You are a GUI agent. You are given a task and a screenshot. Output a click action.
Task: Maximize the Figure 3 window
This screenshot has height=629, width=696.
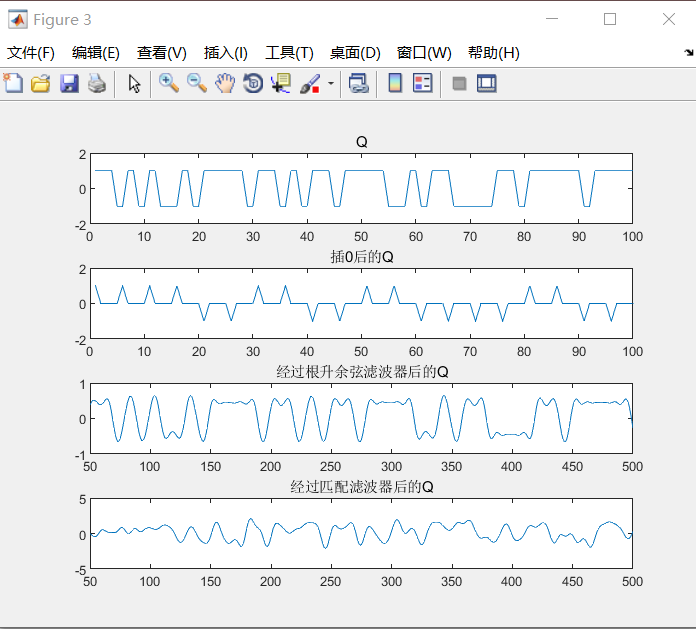(x=610, y=19)
